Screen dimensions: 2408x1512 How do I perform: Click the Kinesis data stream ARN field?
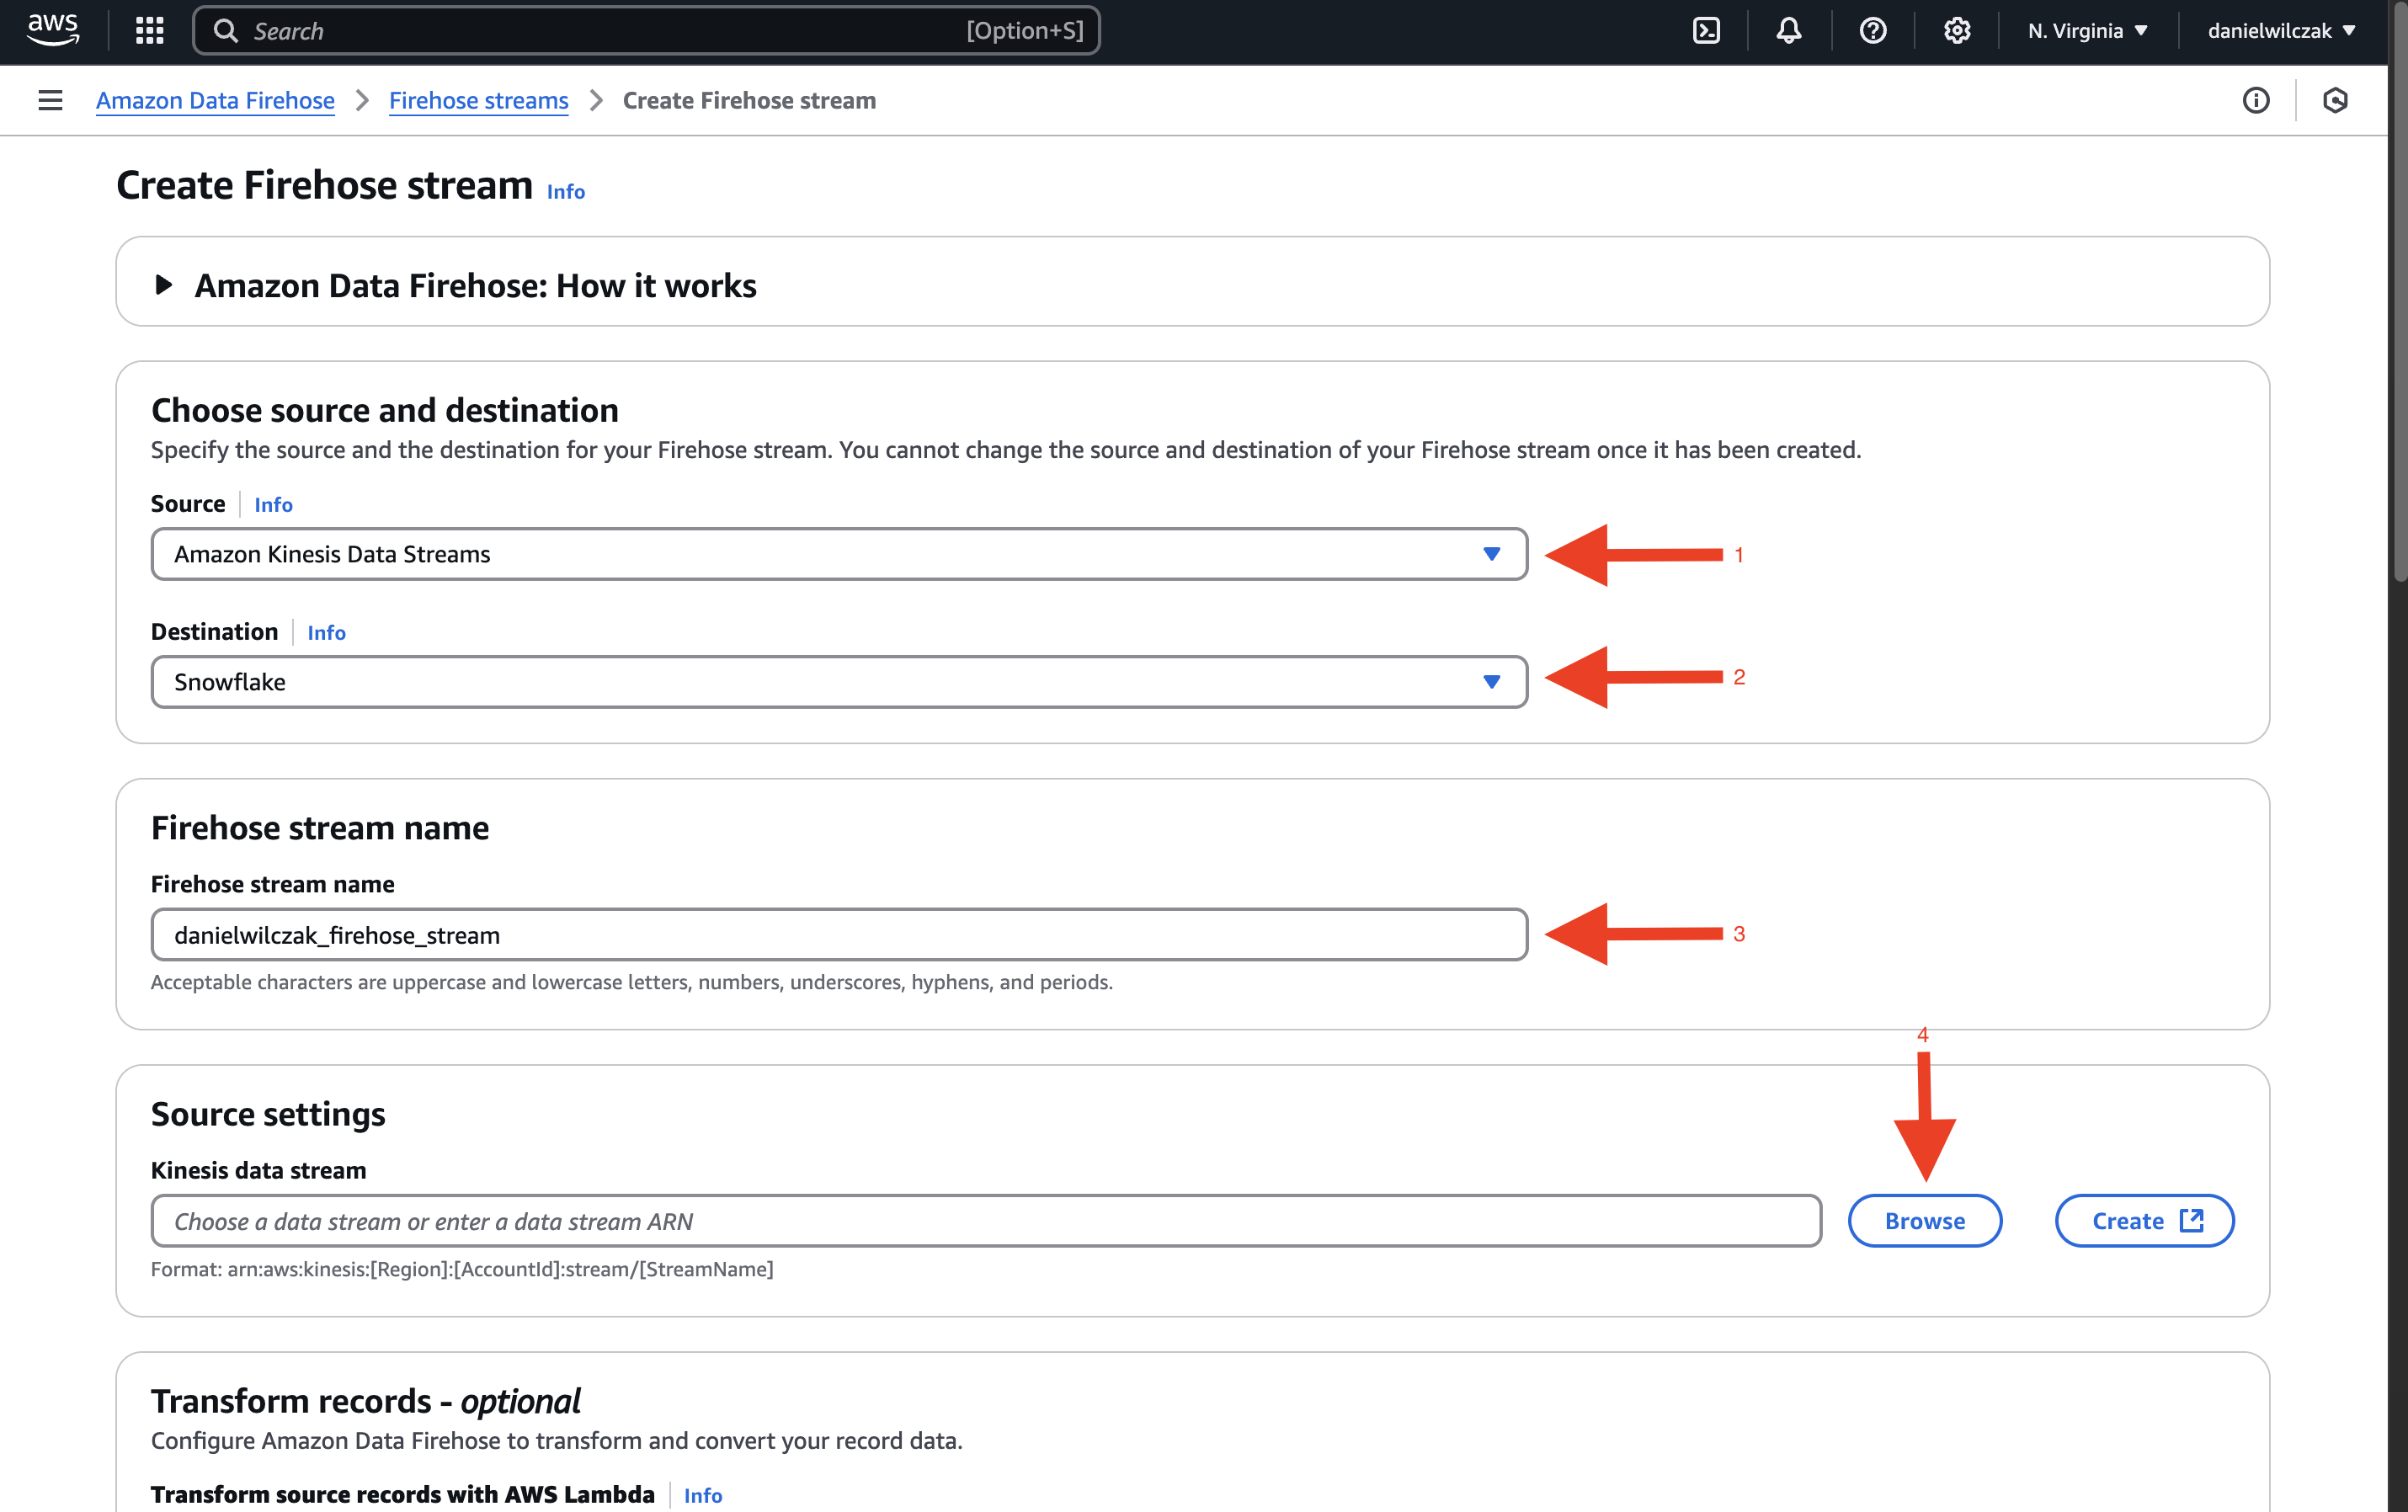pos(986,1221)
